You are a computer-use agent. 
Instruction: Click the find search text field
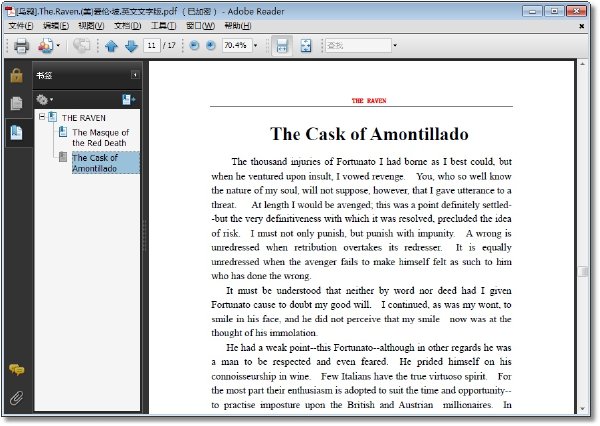(x=359, y=46)
